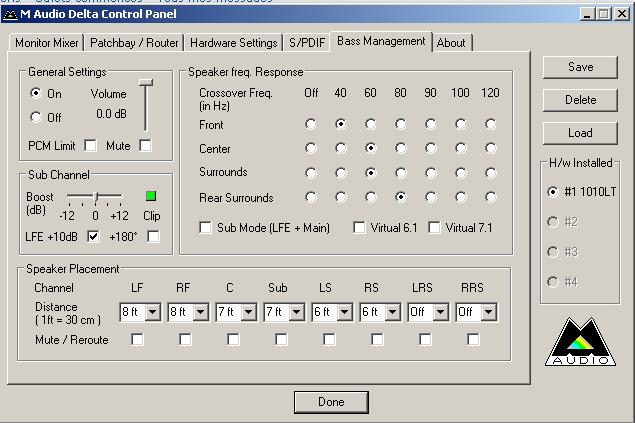Click the Volume slider handle

coord(146,83)
